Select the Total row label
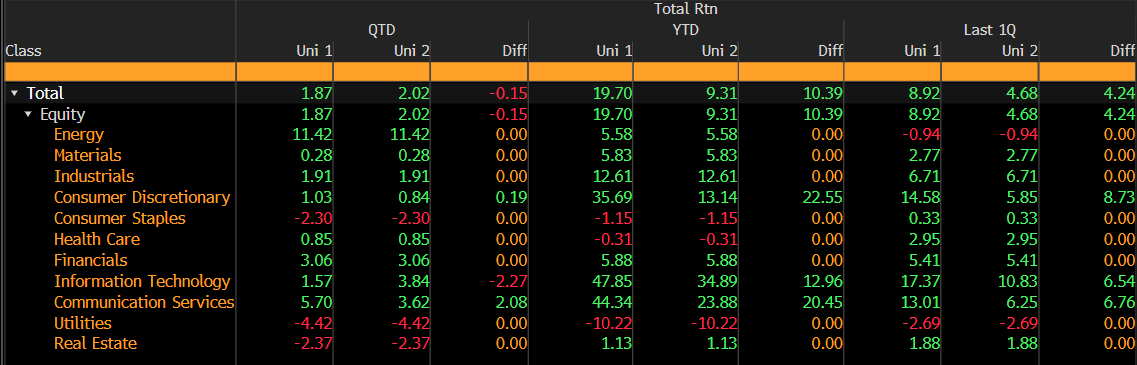The width and height of the screenshot is (1137, 365). click(45, 94)
